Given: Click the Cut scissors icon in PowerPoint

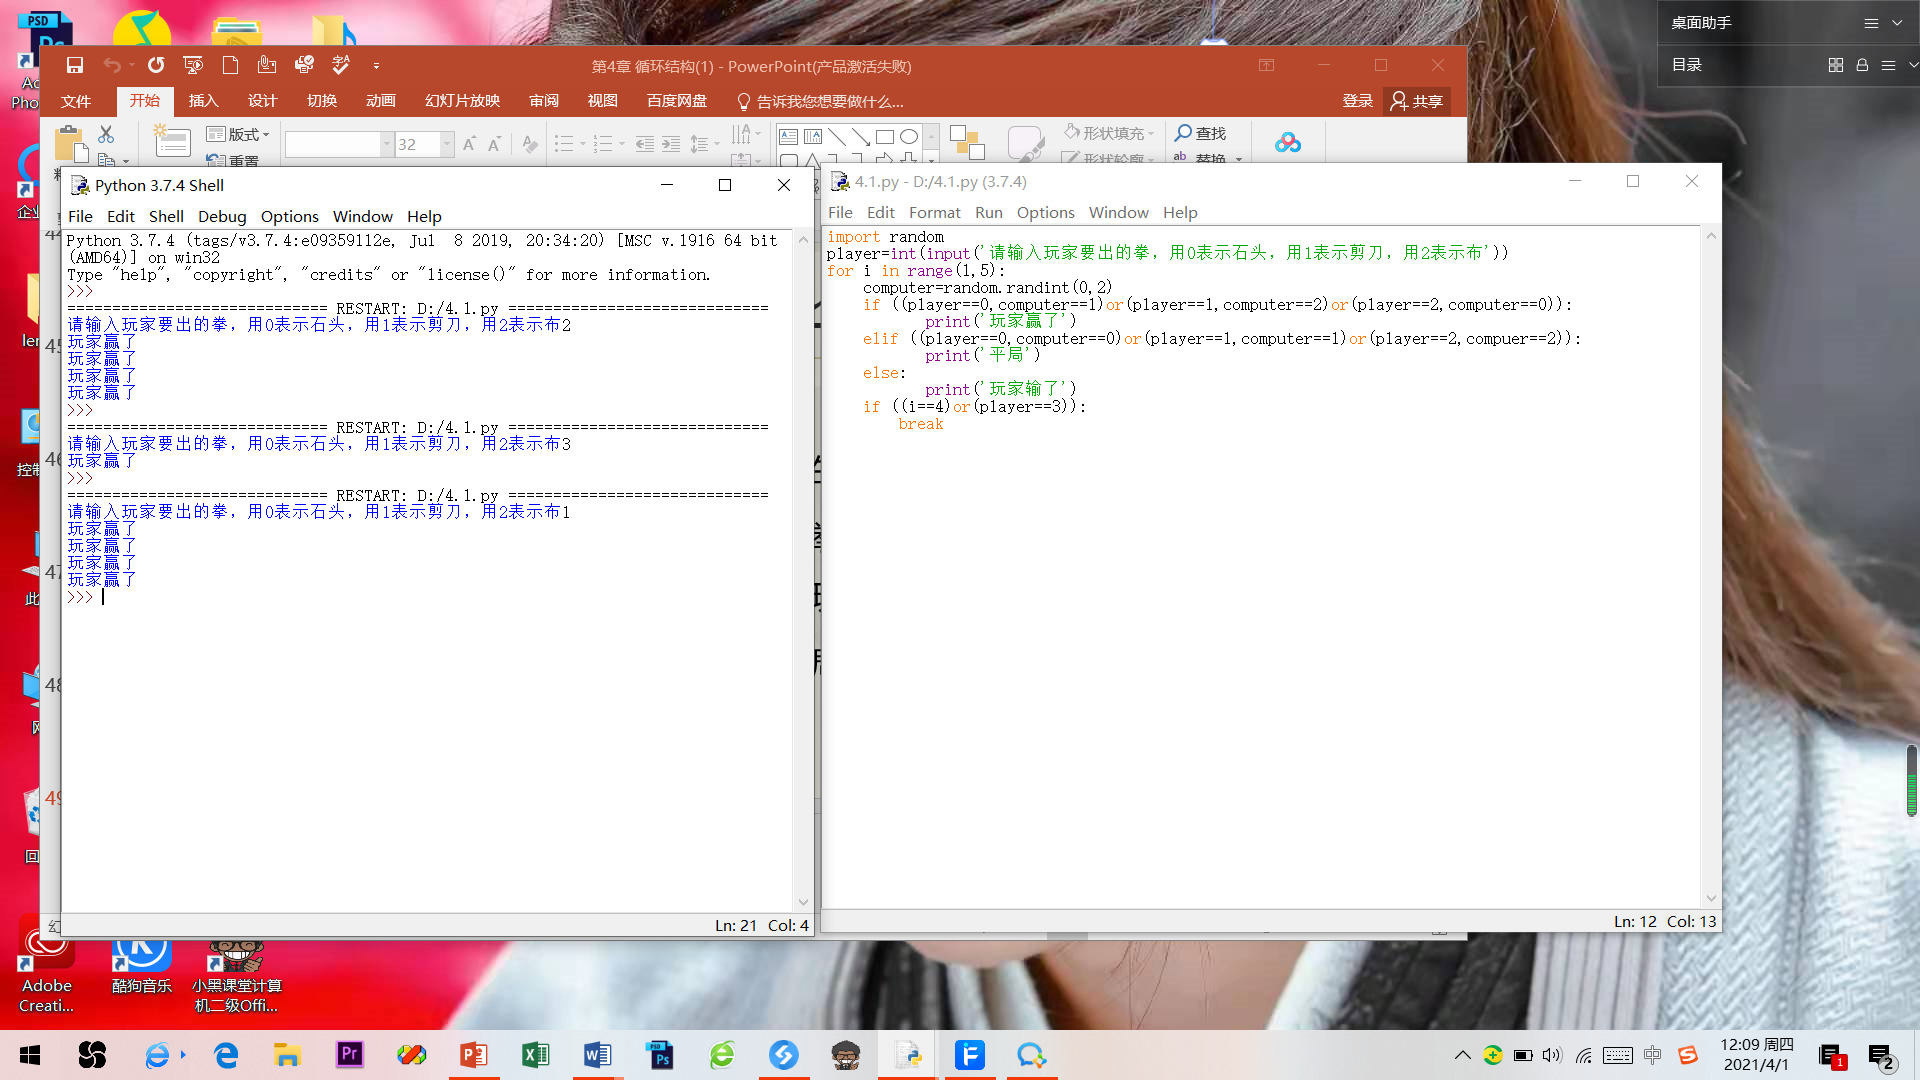Looking at the screenshot, I should [106, 134].
